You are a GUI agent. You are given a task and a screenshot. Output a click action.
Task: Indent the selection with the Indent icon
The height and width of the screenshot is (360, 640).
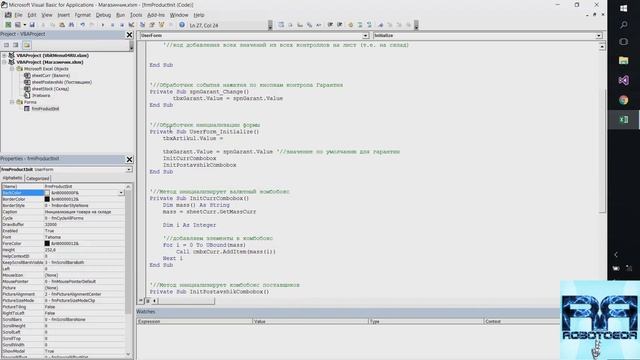[x=331, y=25]
